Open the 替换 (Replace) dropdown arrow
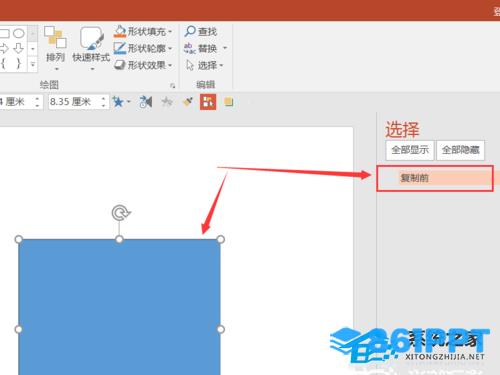This screenshot has width=500, height=375. 225,48
